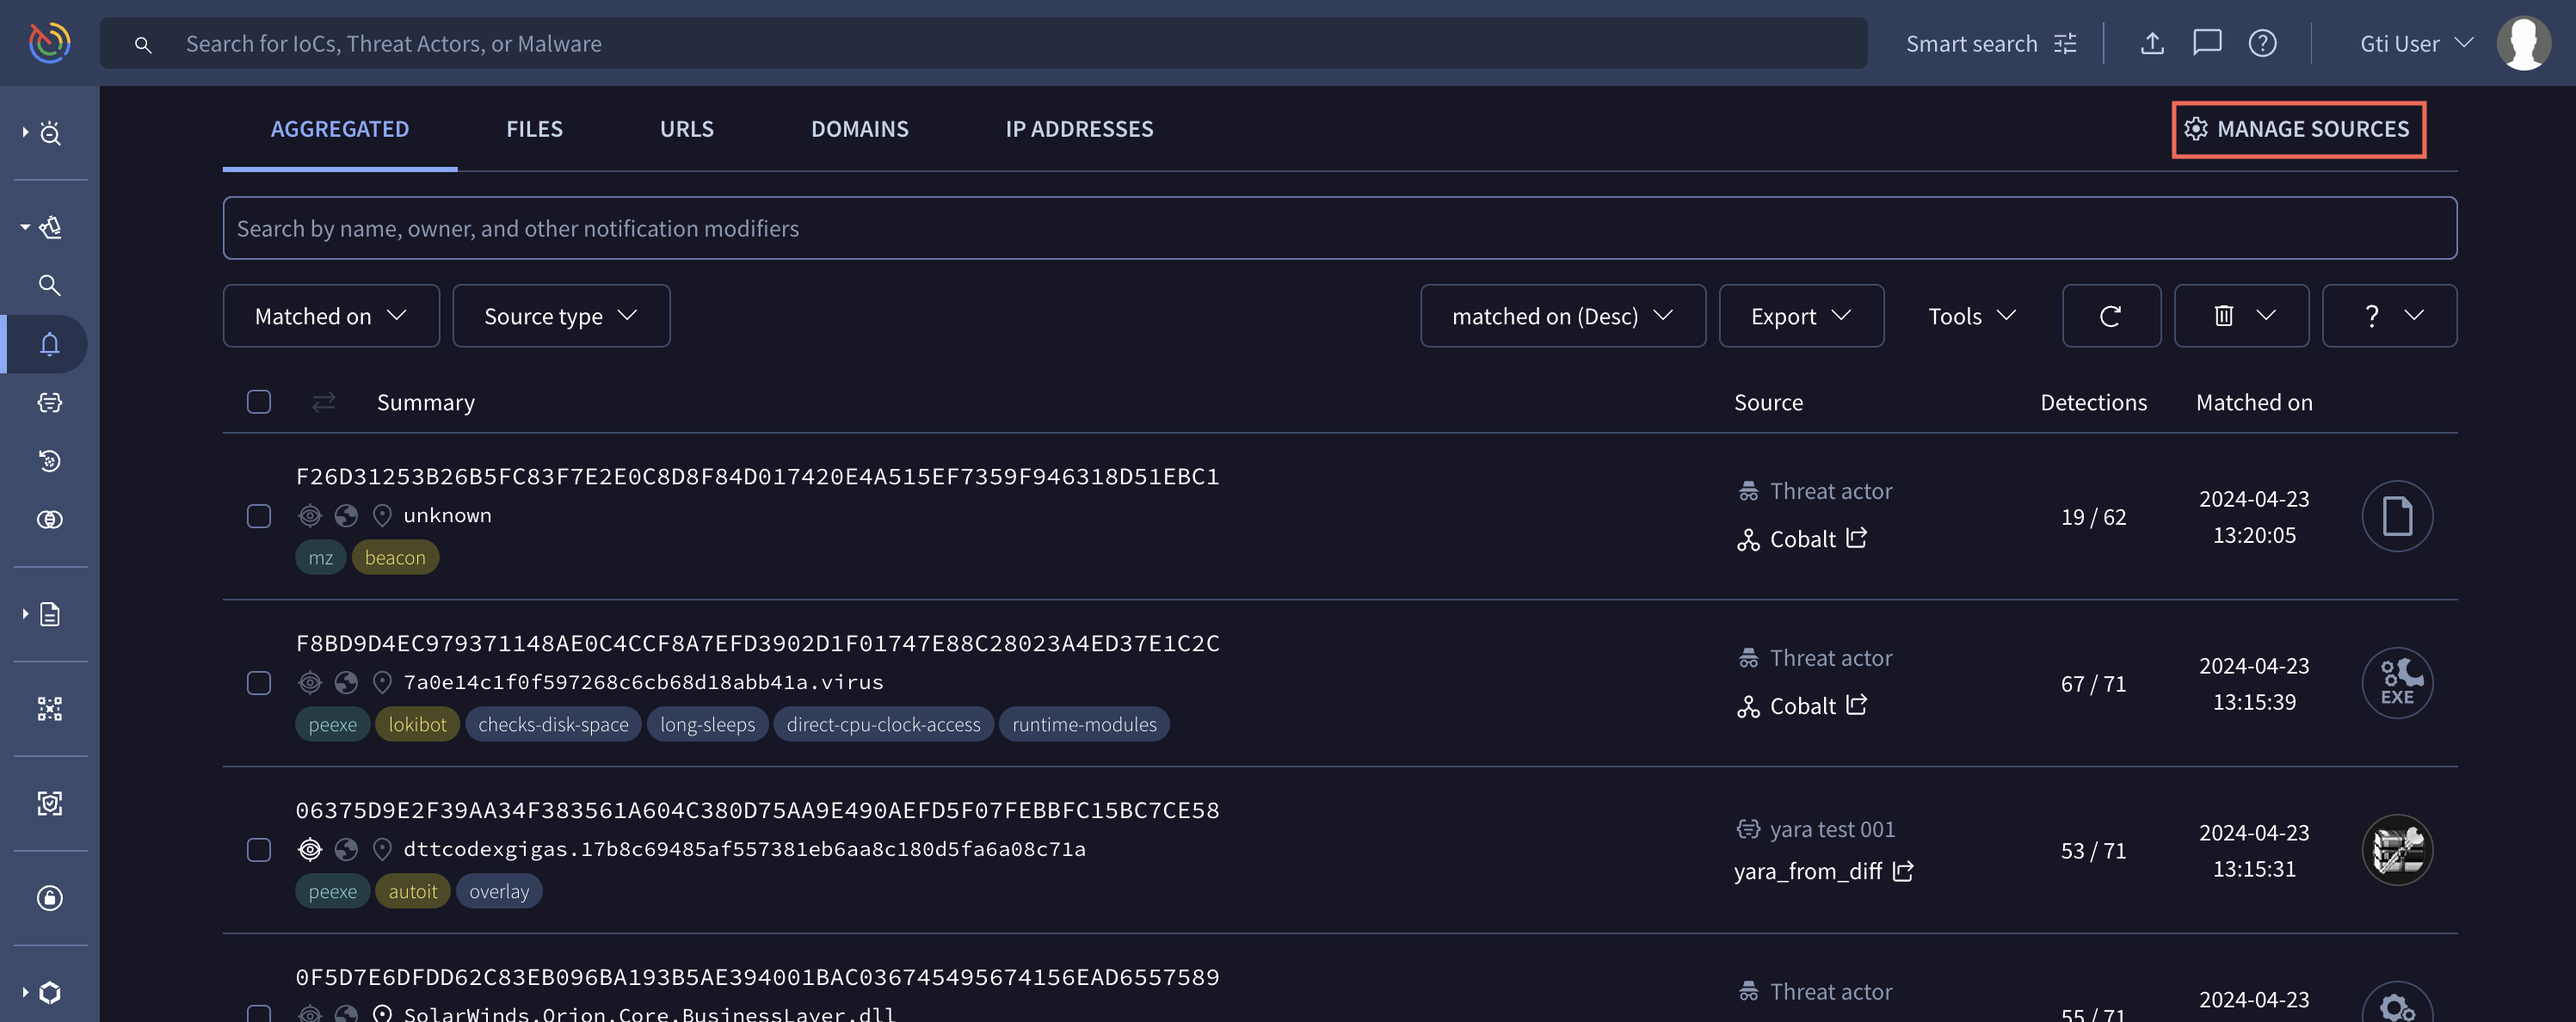Viewport: 2576px width, 1022px height.
Task: Click the VirusTotal logo in the header
Action: pyautogui.click(x=49, y=43)
